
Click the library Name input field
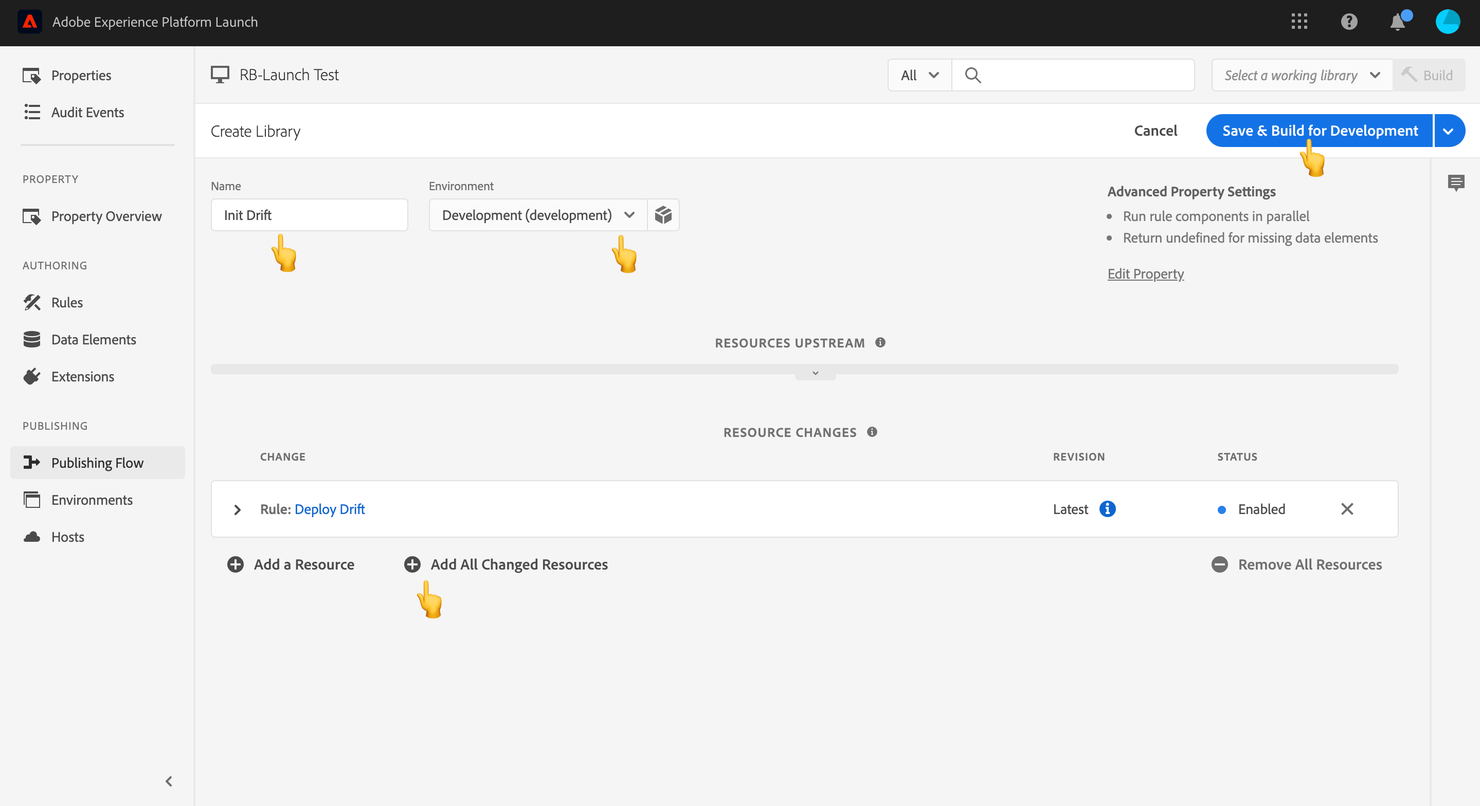coord(309,215)
